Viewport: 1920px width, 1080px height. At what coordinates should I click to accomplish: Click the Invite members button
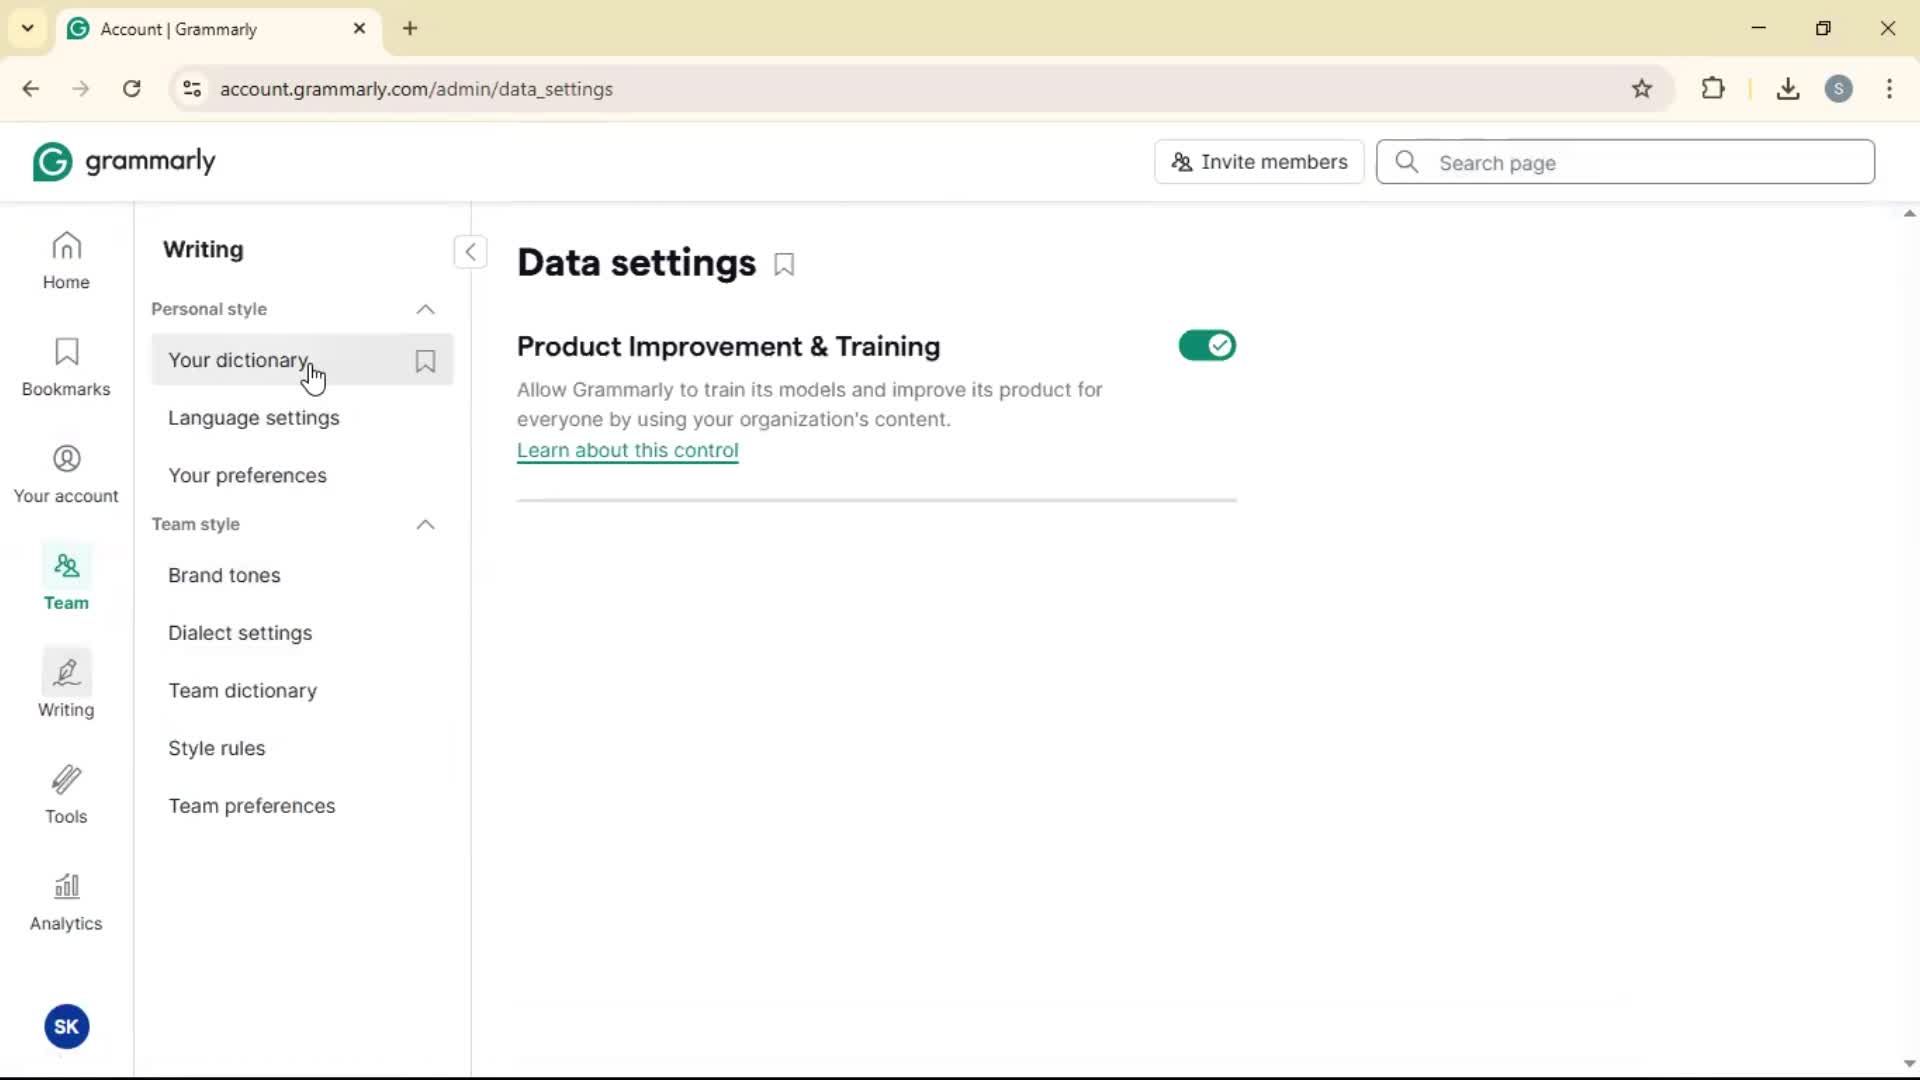[1259, 162]
